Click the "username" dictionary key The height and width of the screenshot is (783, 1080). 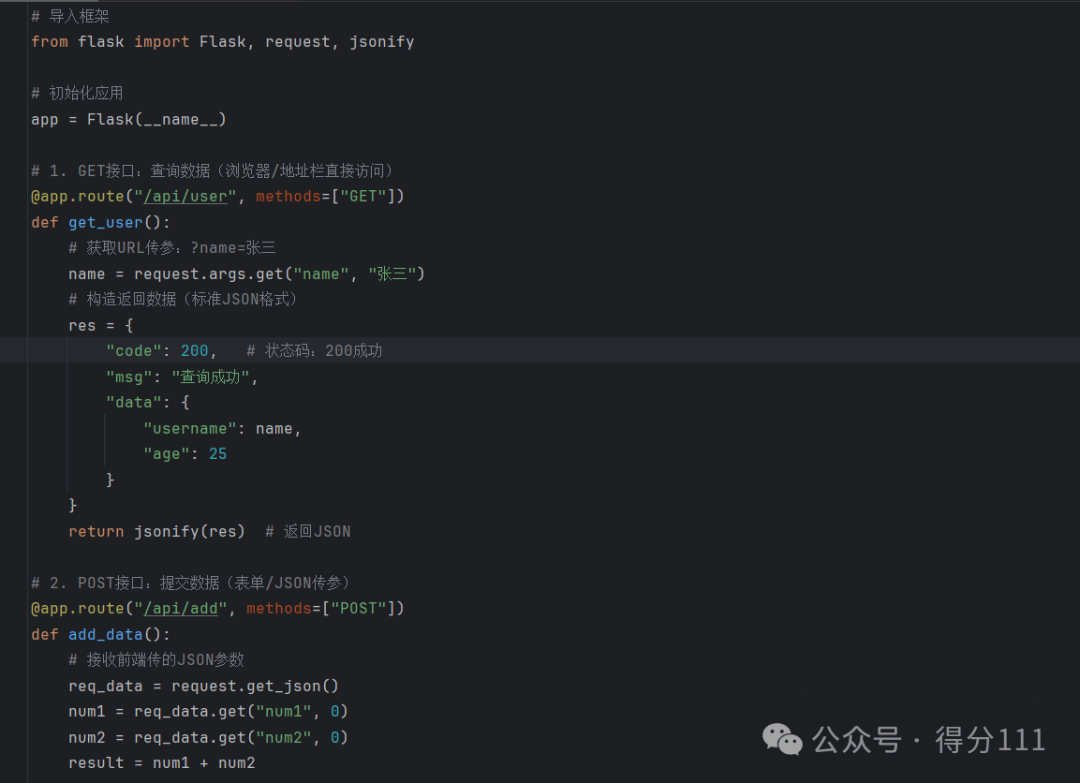point(190,429)
